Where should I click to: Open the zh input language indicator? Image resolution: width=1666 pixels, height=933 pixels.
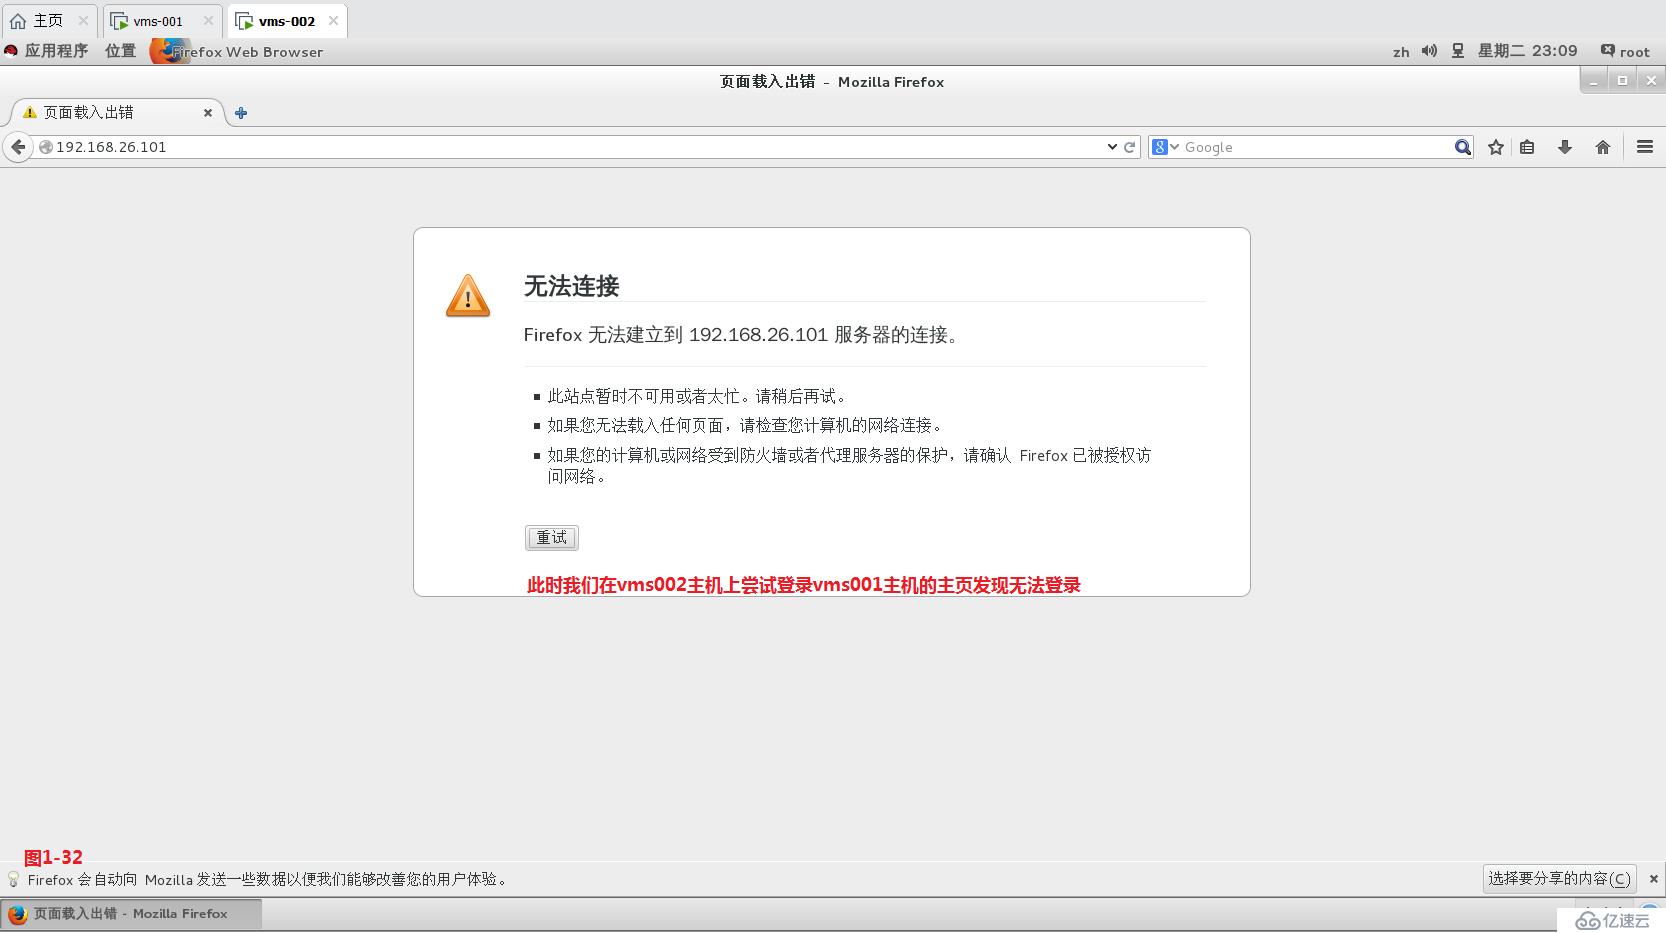point(1401,52)
